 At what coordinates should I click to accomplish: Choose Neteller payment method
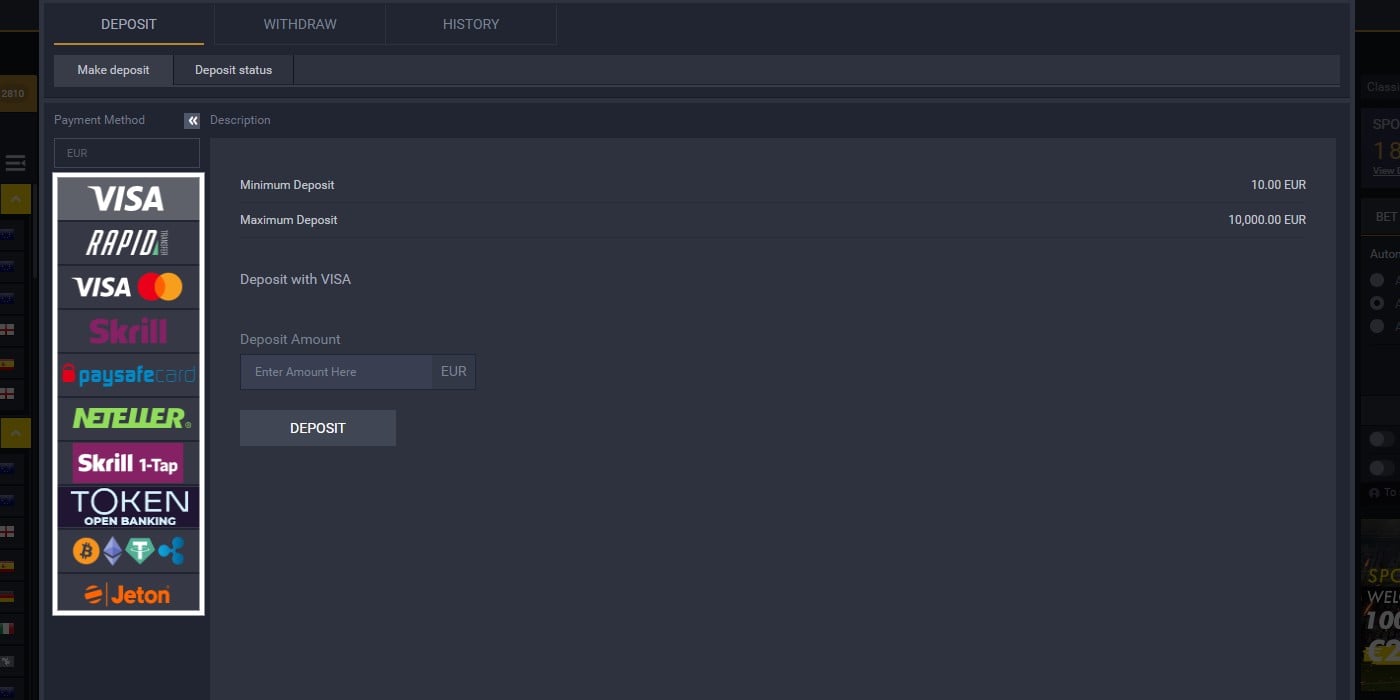point(128,419)
